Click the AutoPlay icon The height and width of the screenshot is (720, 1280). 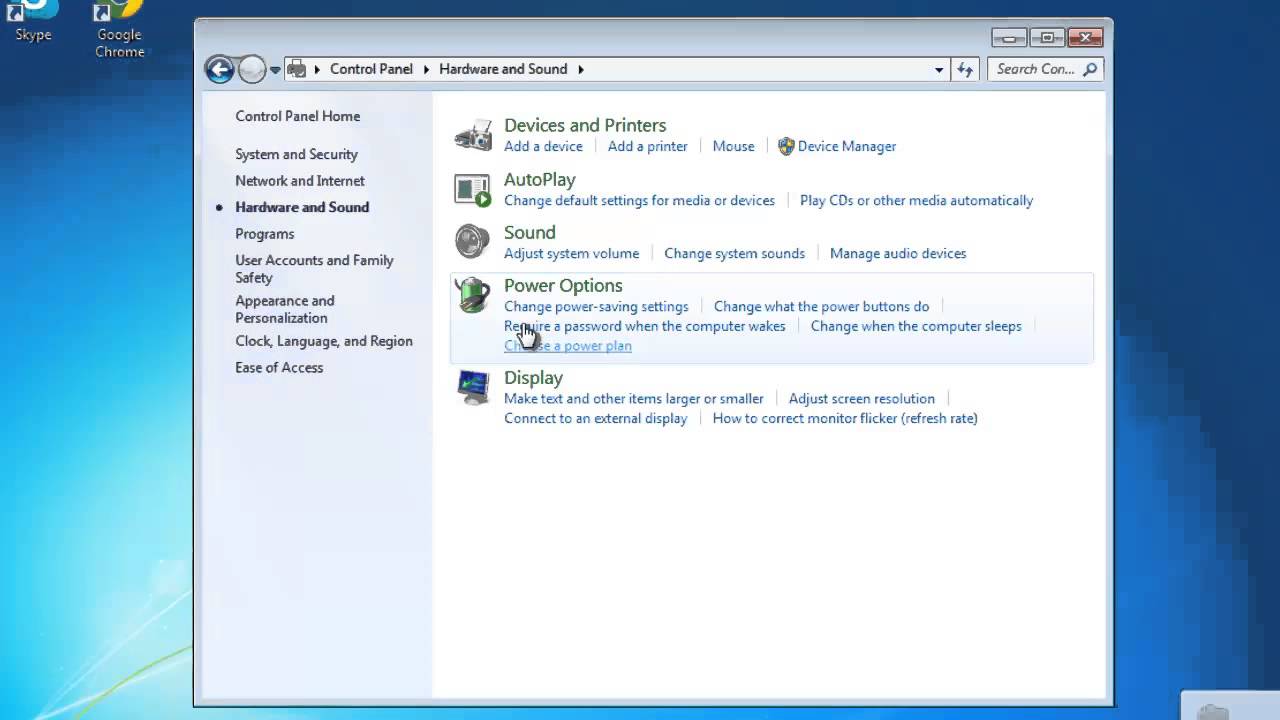[x=472, y=189]
